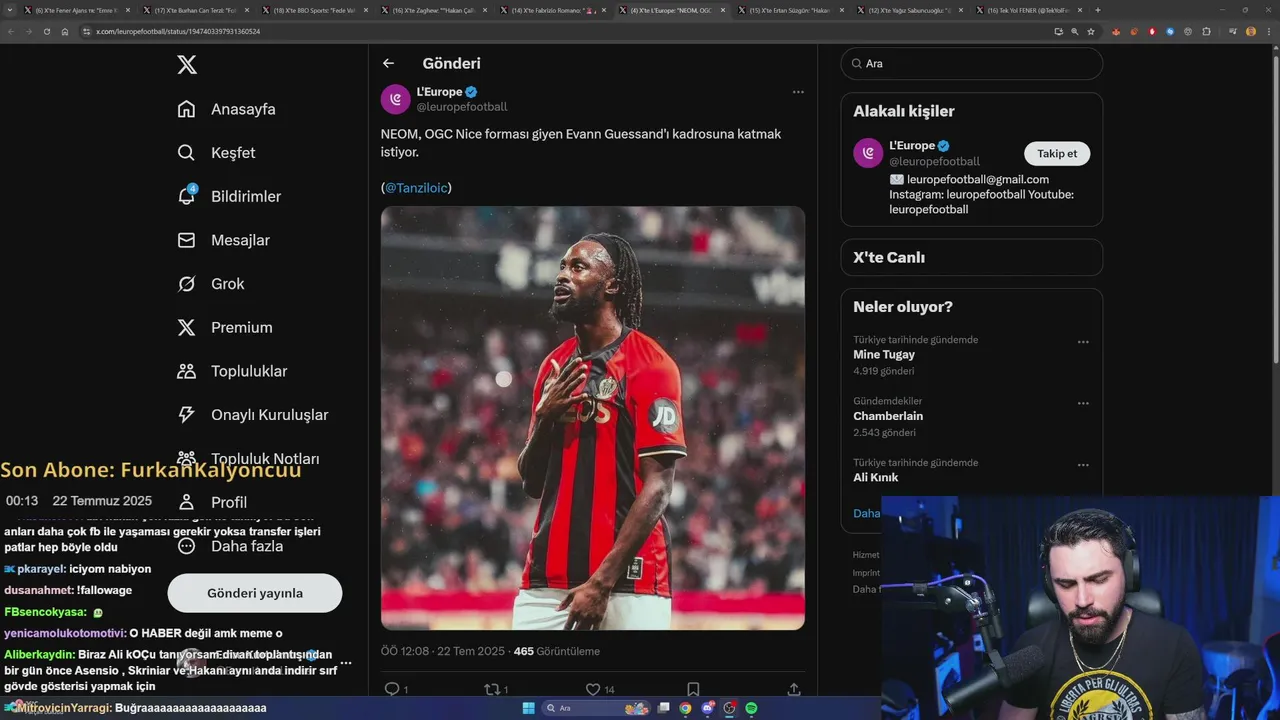Open the Evann Guessand photo
This screenshot has height=720, width=1280.
coord(593,418)
